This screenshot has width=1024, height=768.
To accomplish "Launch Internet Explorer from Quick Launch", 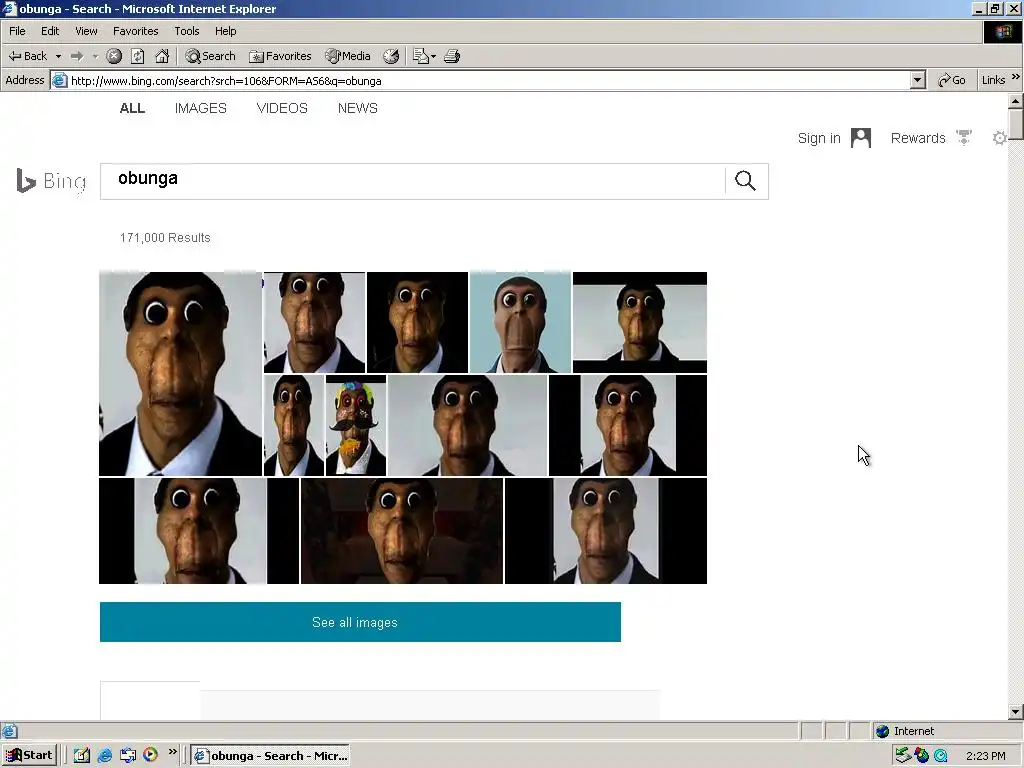I will pyautogui.click(x=104, y=756).
